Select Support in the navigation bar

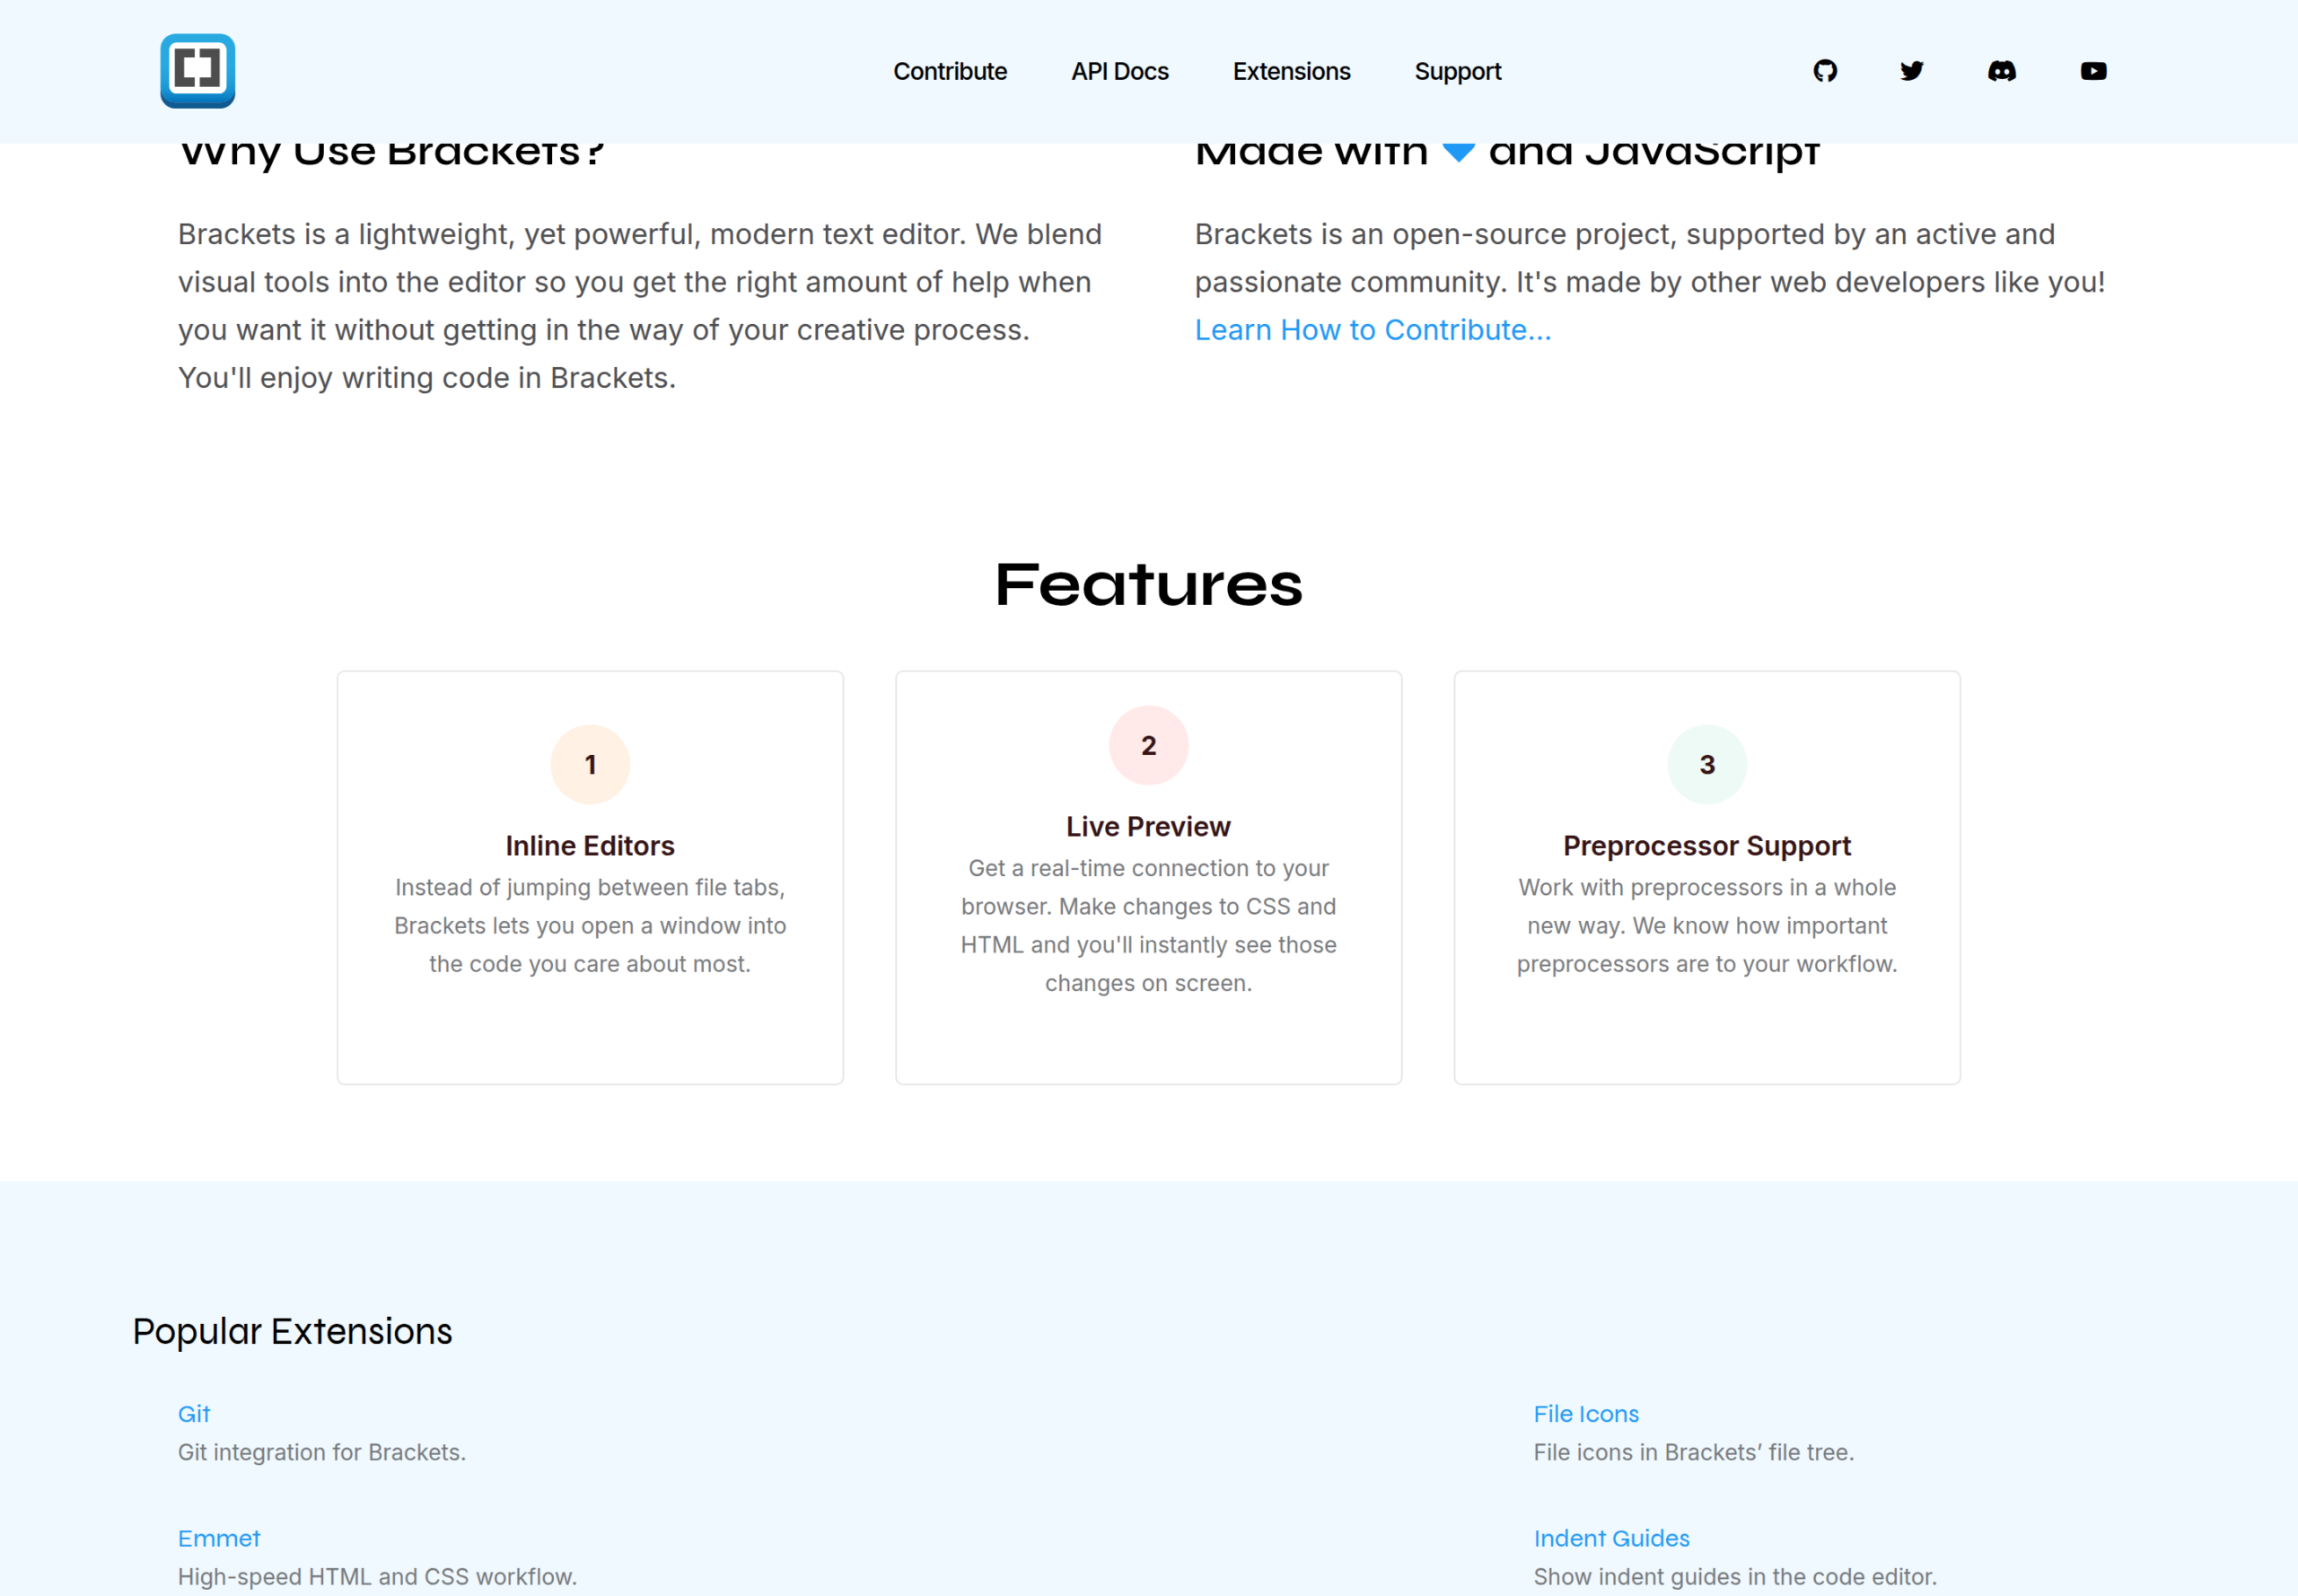tap(1457, 72)
